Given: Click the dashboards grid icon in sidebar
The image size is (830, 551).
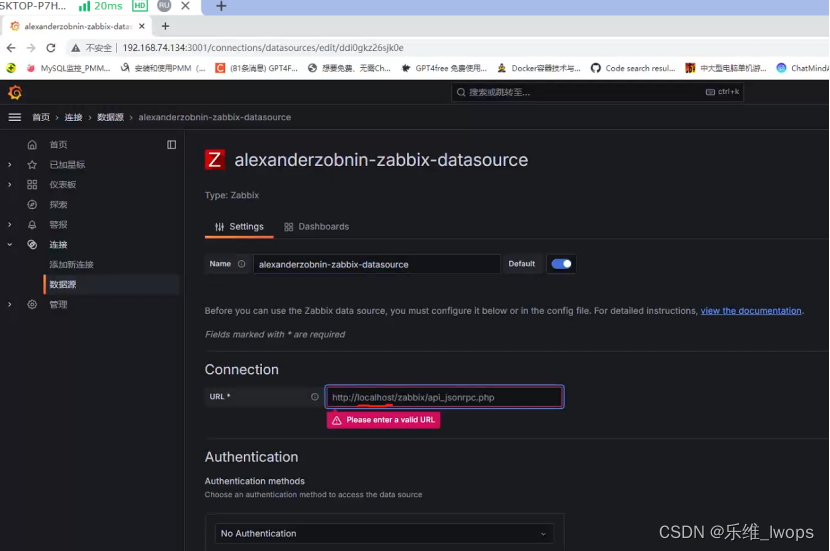Looking at the screenshot, I should click(x=32, y=184).
